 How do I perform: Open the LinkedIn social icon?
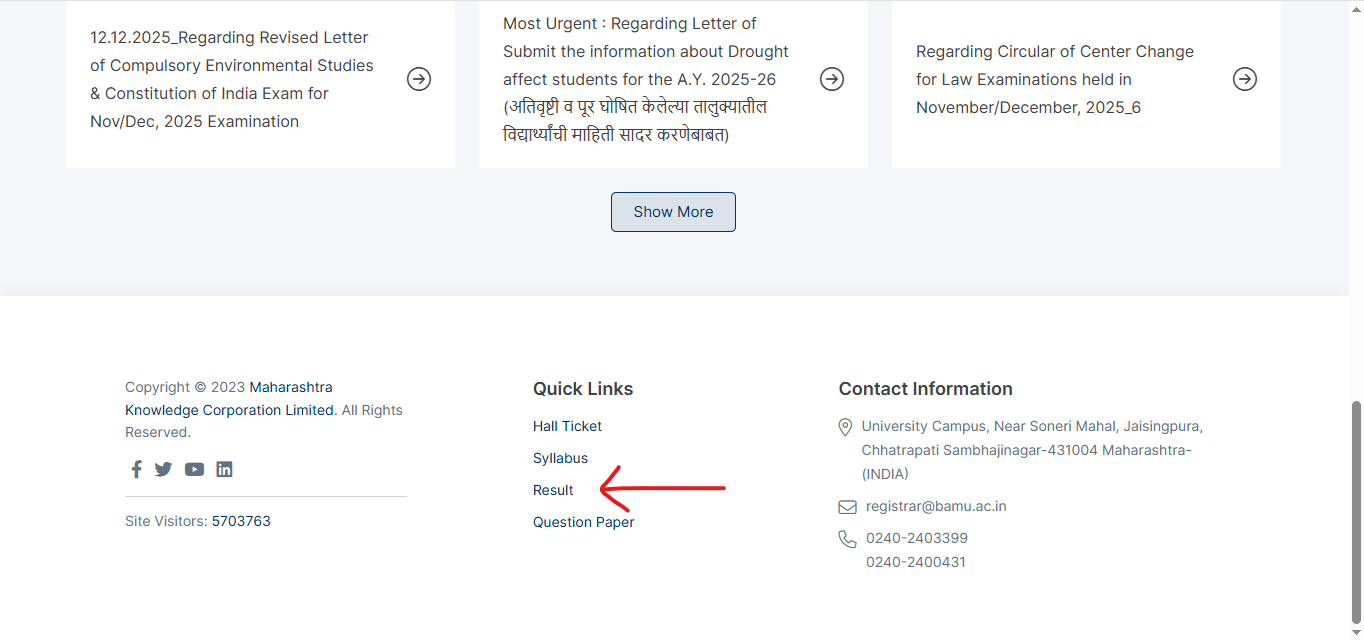tap(224, 469)
